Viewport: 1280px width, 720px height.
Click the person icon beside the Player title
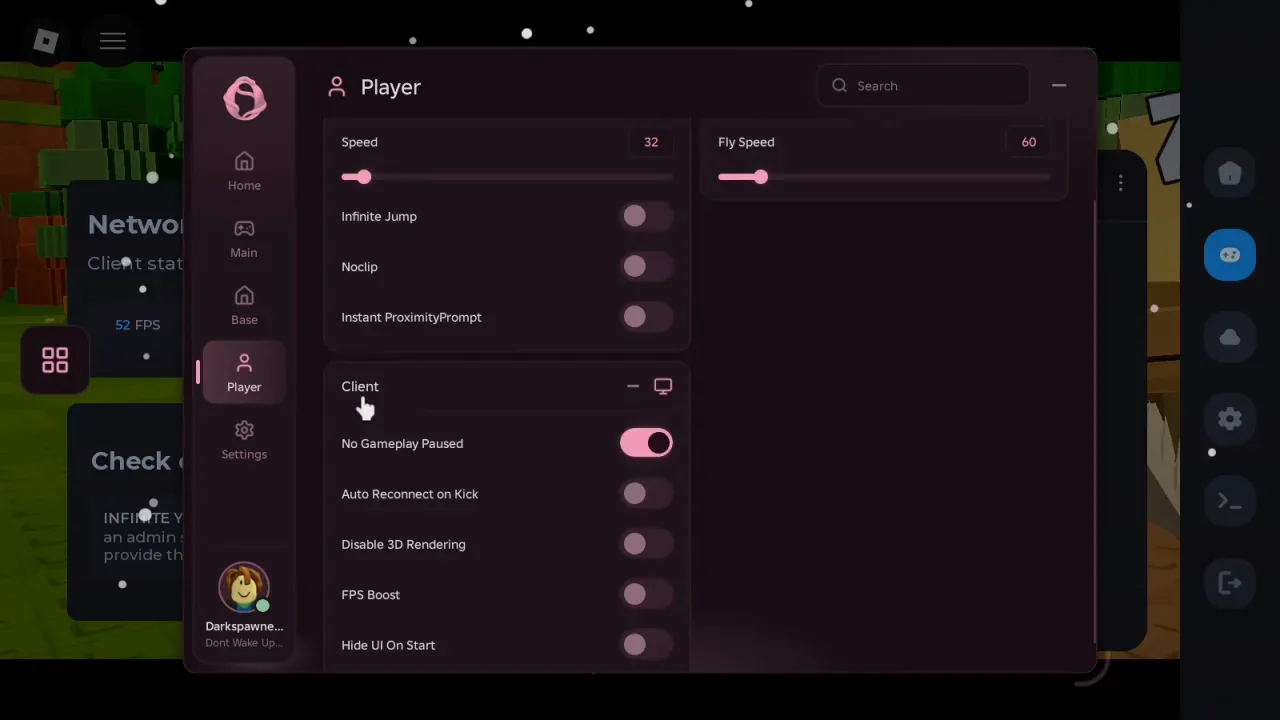point(337,87)
